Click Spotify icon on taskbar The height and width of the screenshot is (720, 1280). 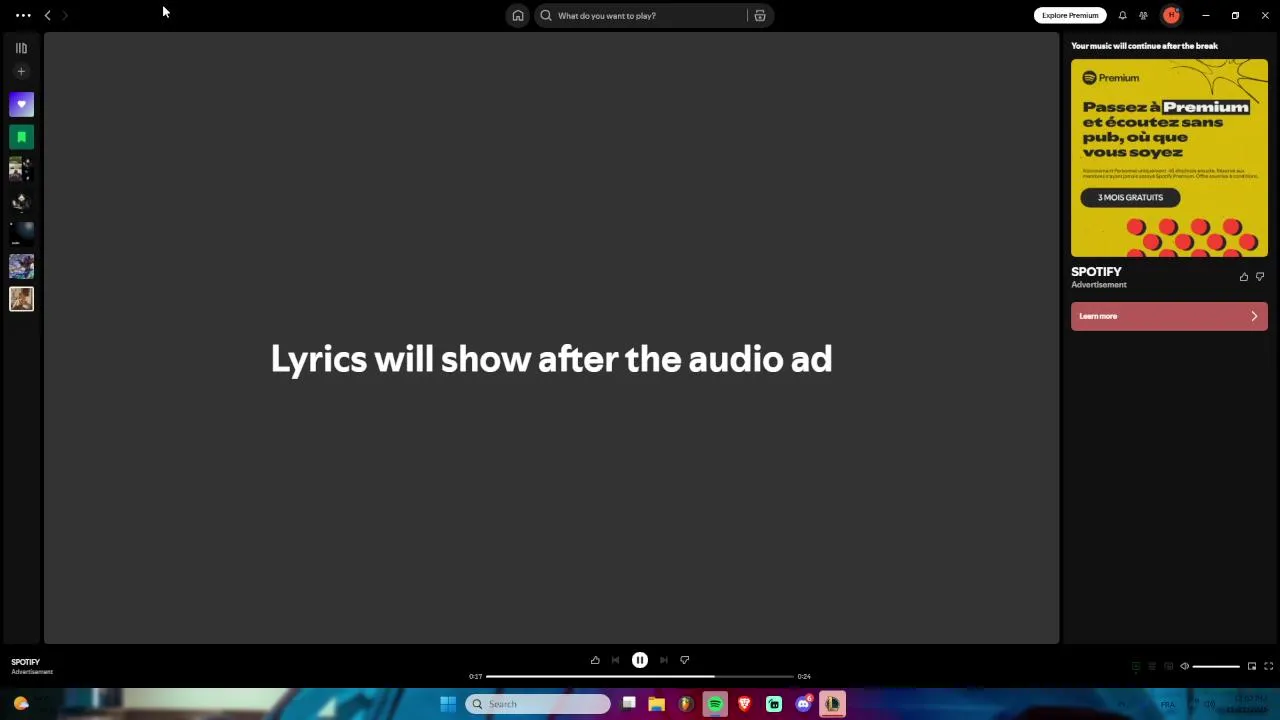click(715, 704)
